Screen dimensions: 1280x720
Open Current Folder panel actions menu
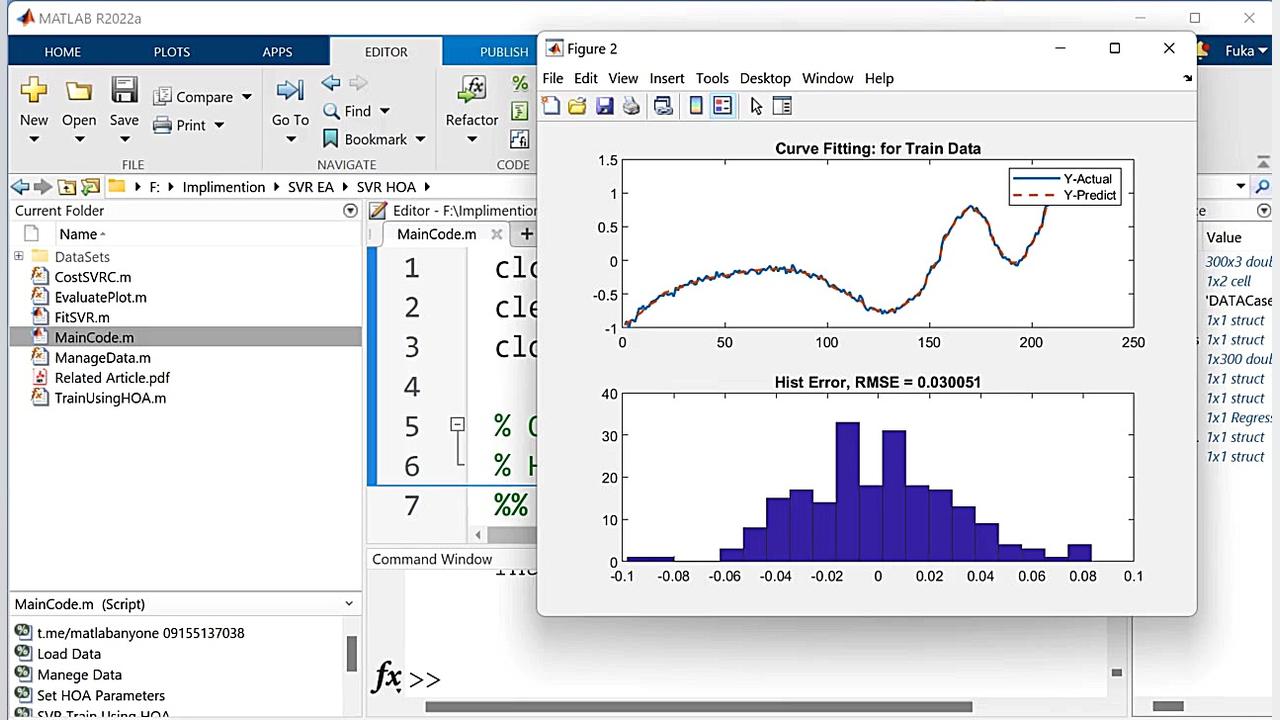pos(350,211)
